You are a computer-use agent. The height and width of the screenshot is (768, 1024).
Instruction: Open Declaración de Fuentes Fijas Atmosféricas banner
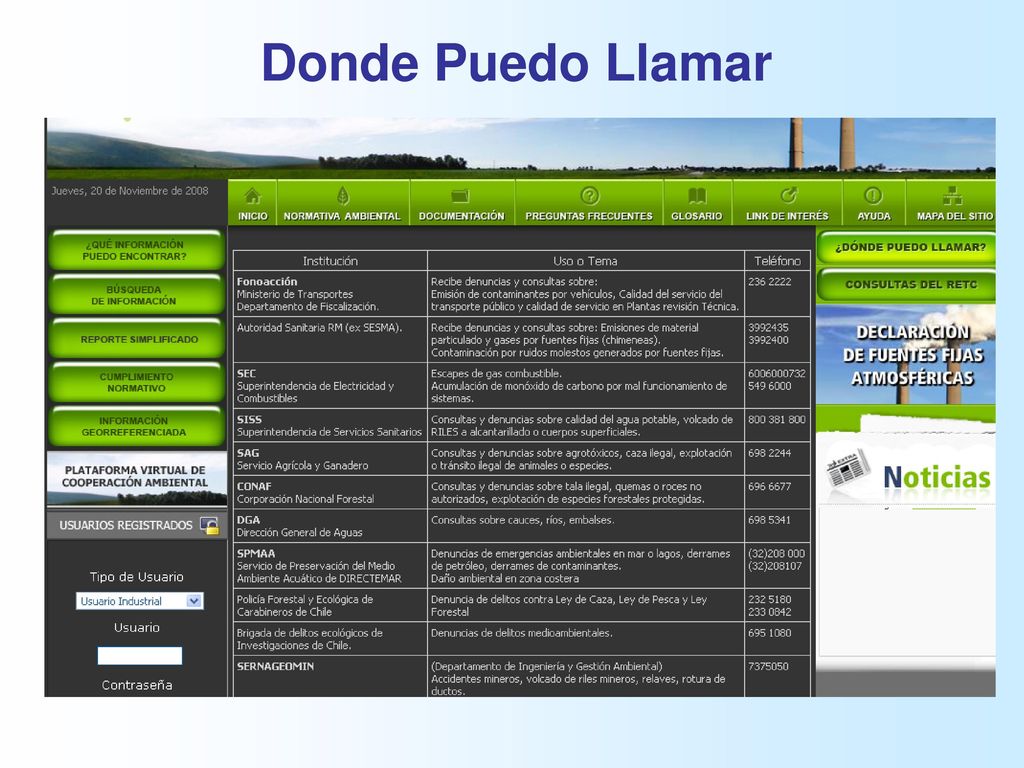906,355
